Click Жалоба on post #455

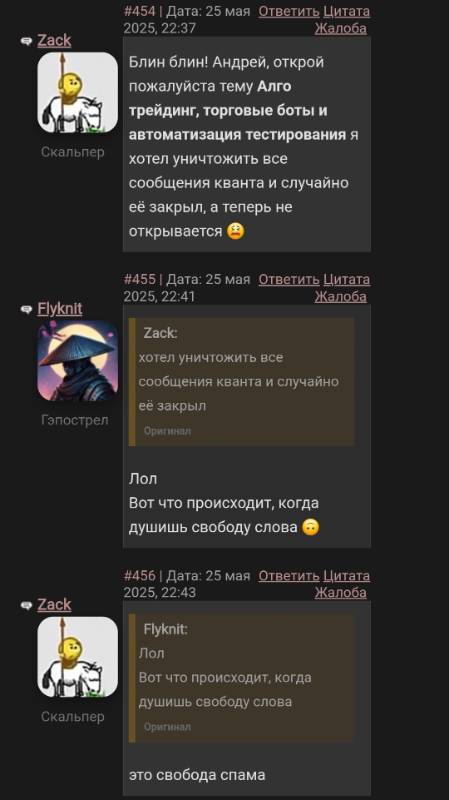click(x=340, y=296)
